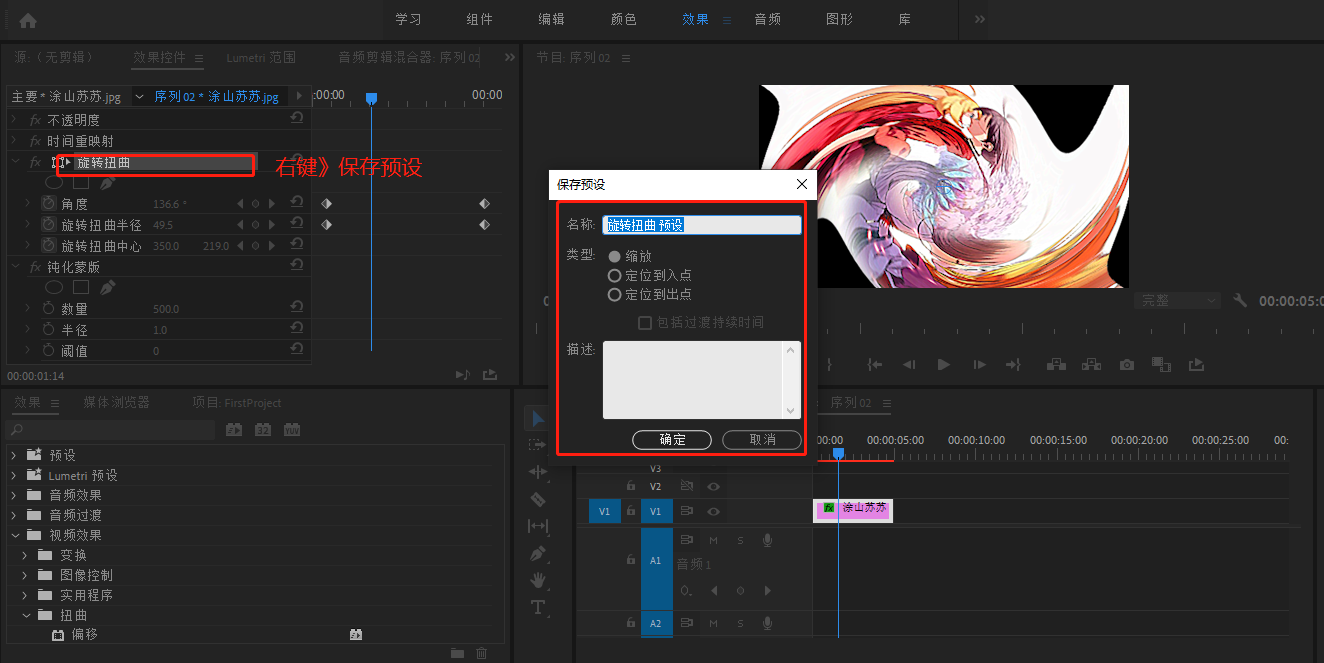Screen dimensions: 1324x663
Task: Click the 32-bit color filter icon
Action: point(263,429)
